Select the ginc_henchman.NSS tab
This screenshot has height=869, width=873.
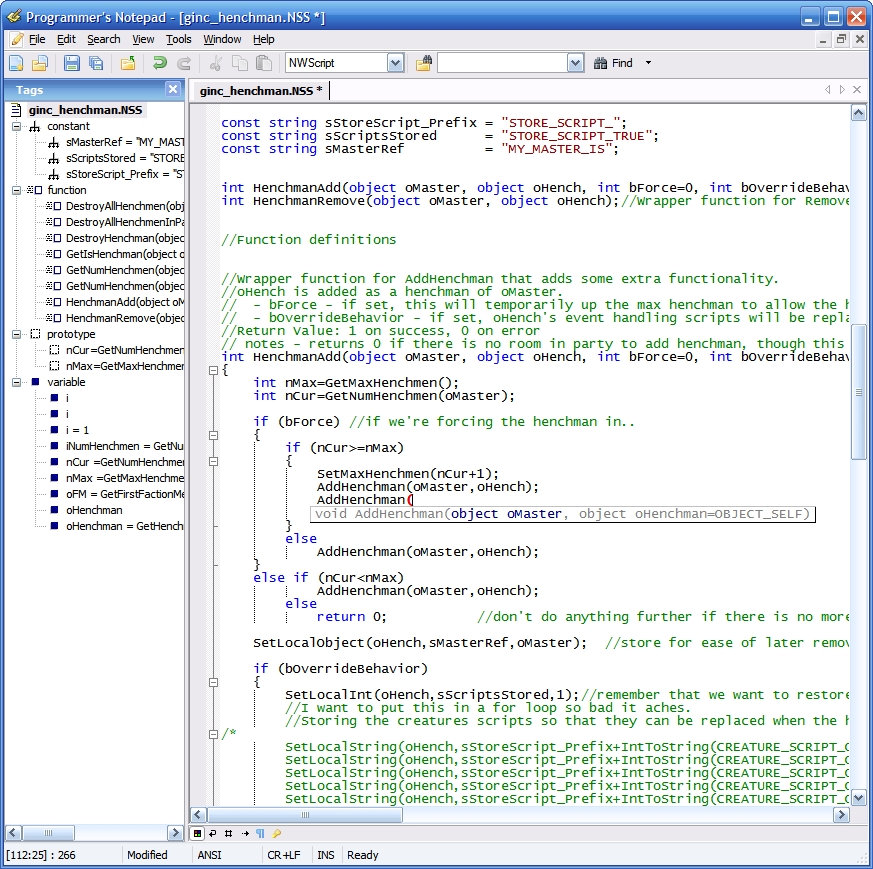pos(260,91)
